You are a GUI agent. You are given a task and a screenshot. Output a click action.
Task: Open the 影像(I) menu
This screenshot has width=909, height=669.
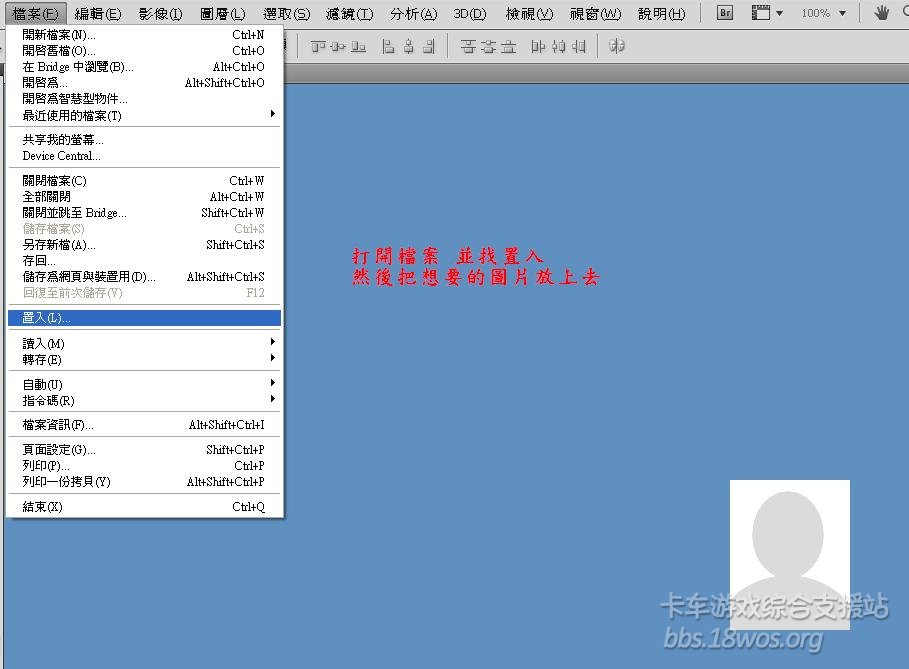161,13
